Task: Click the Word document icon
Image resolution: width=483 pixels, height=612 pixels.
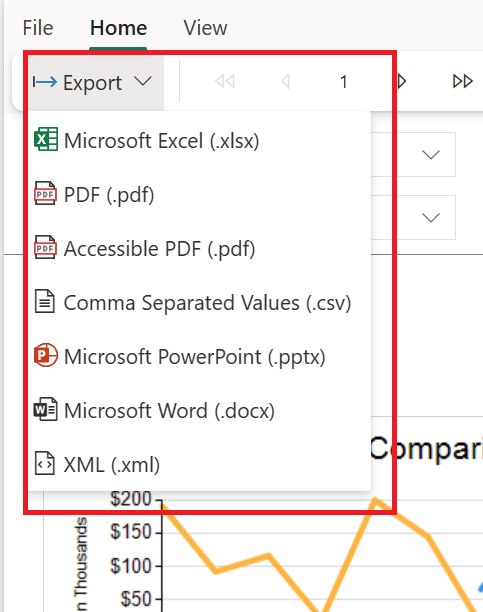Action: (45, 409)
